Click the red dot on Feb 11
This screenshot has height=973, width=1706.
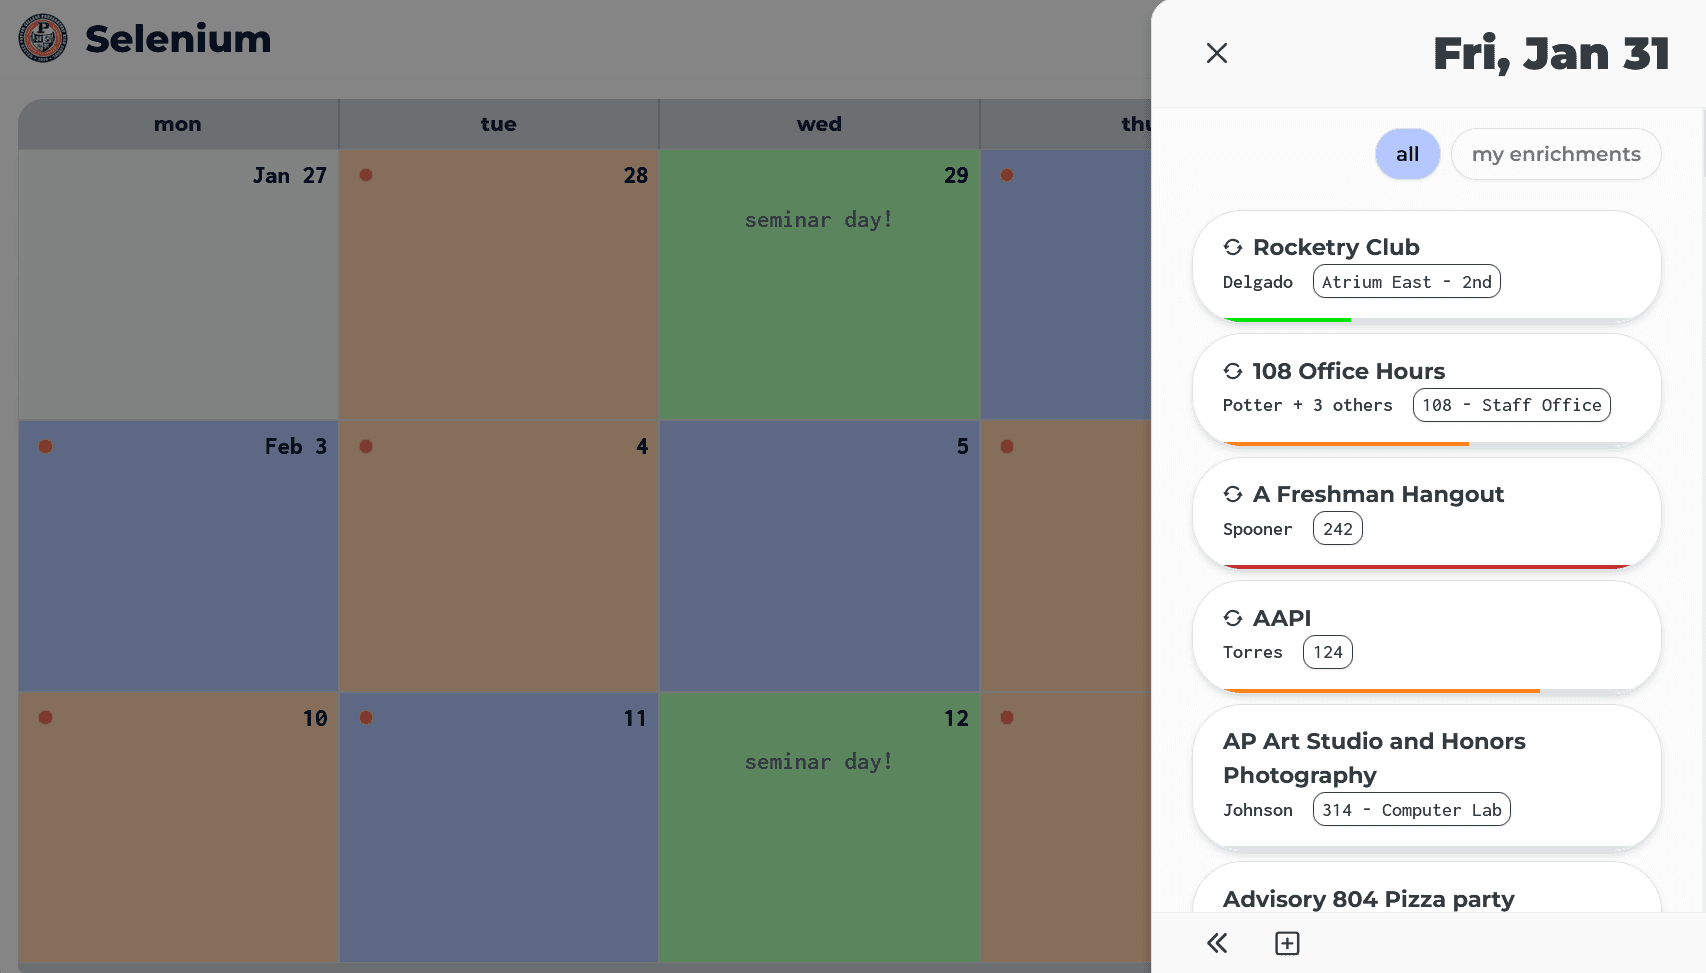366,718
